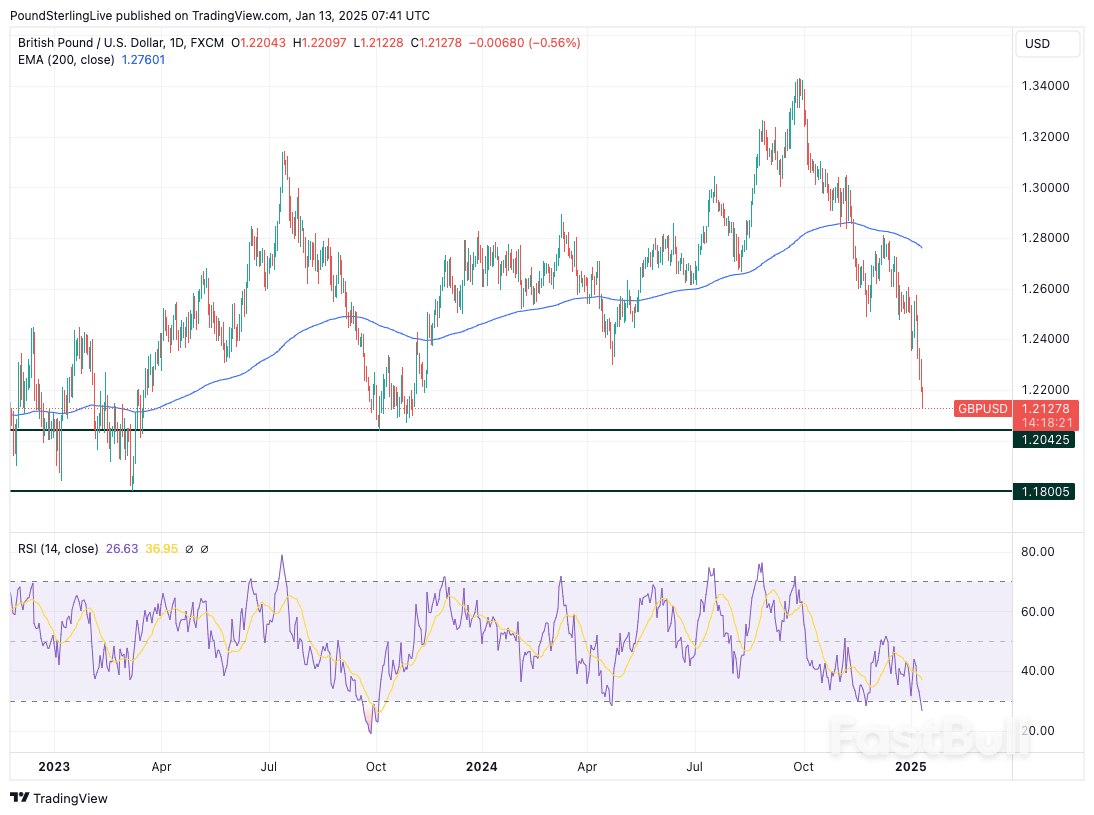Open the USD currency selector

(x=1047, y=44)
